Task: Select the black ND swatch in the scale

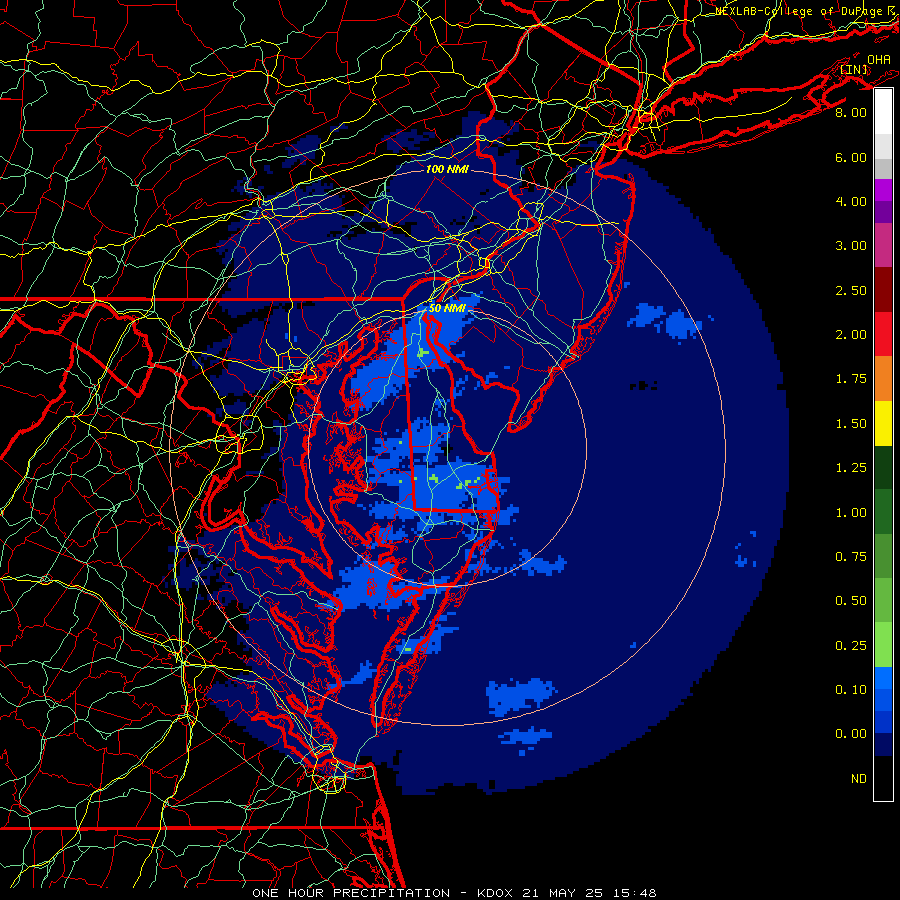Action: click(x=883, y=778)
